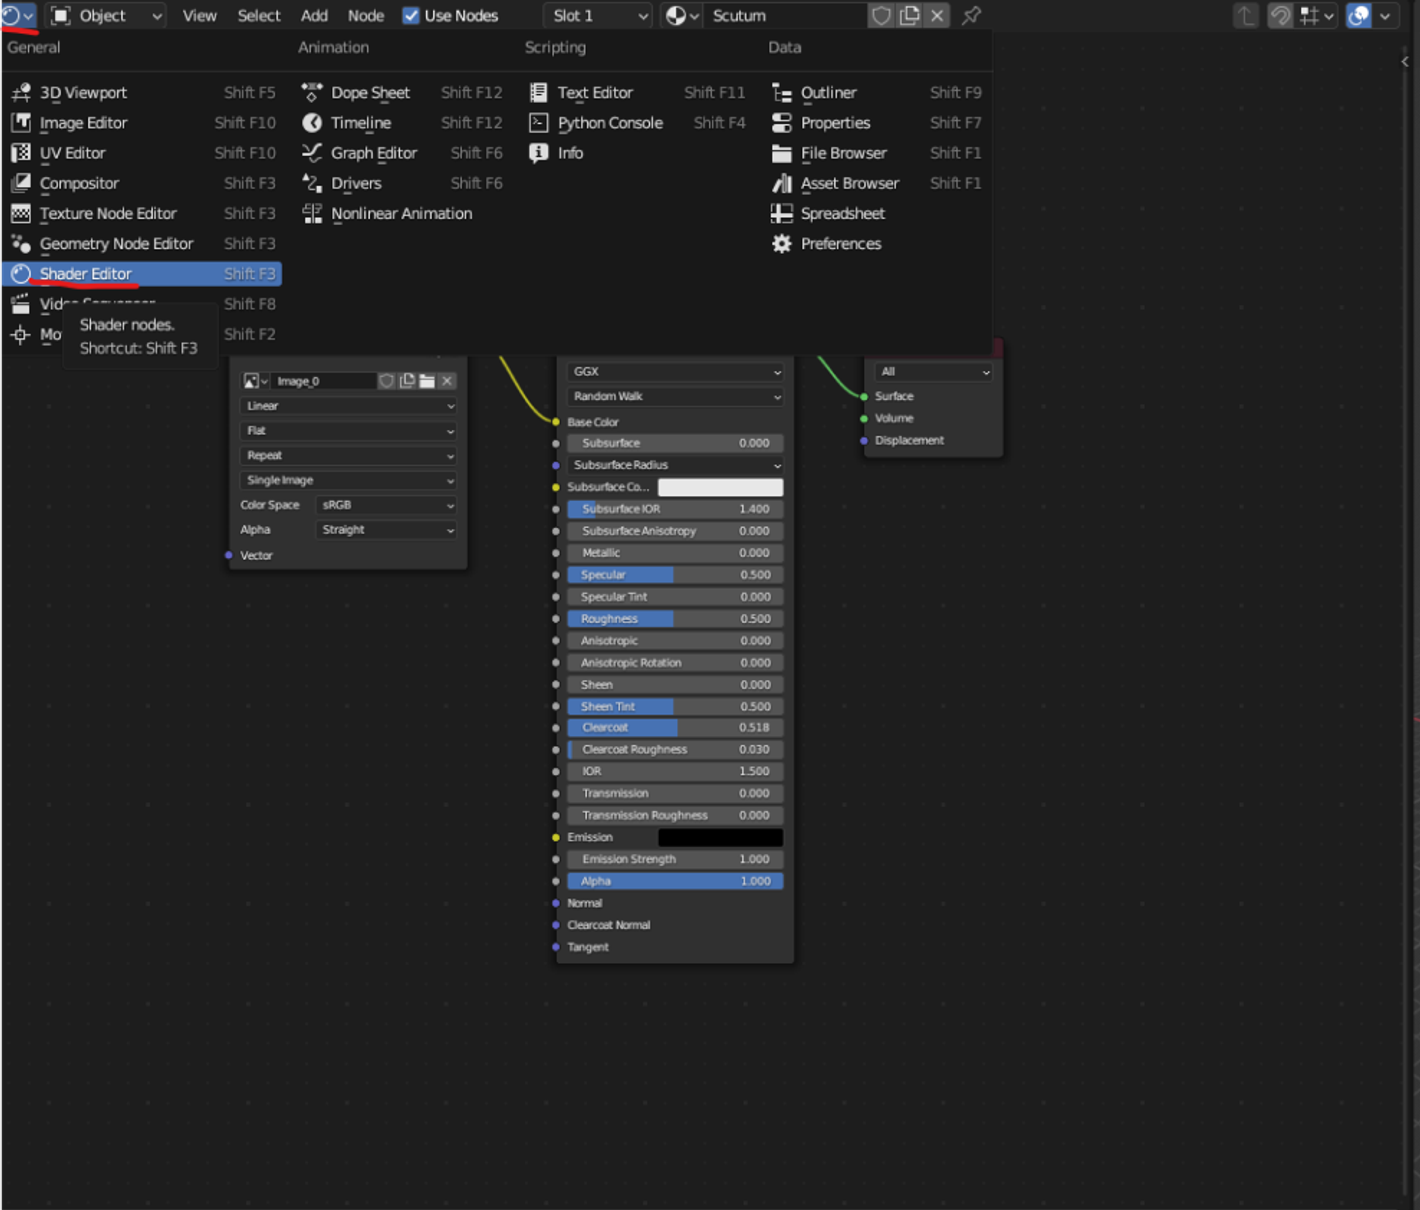Open image file with folder icon
1420x1210 pixels.
click(427, 381)
